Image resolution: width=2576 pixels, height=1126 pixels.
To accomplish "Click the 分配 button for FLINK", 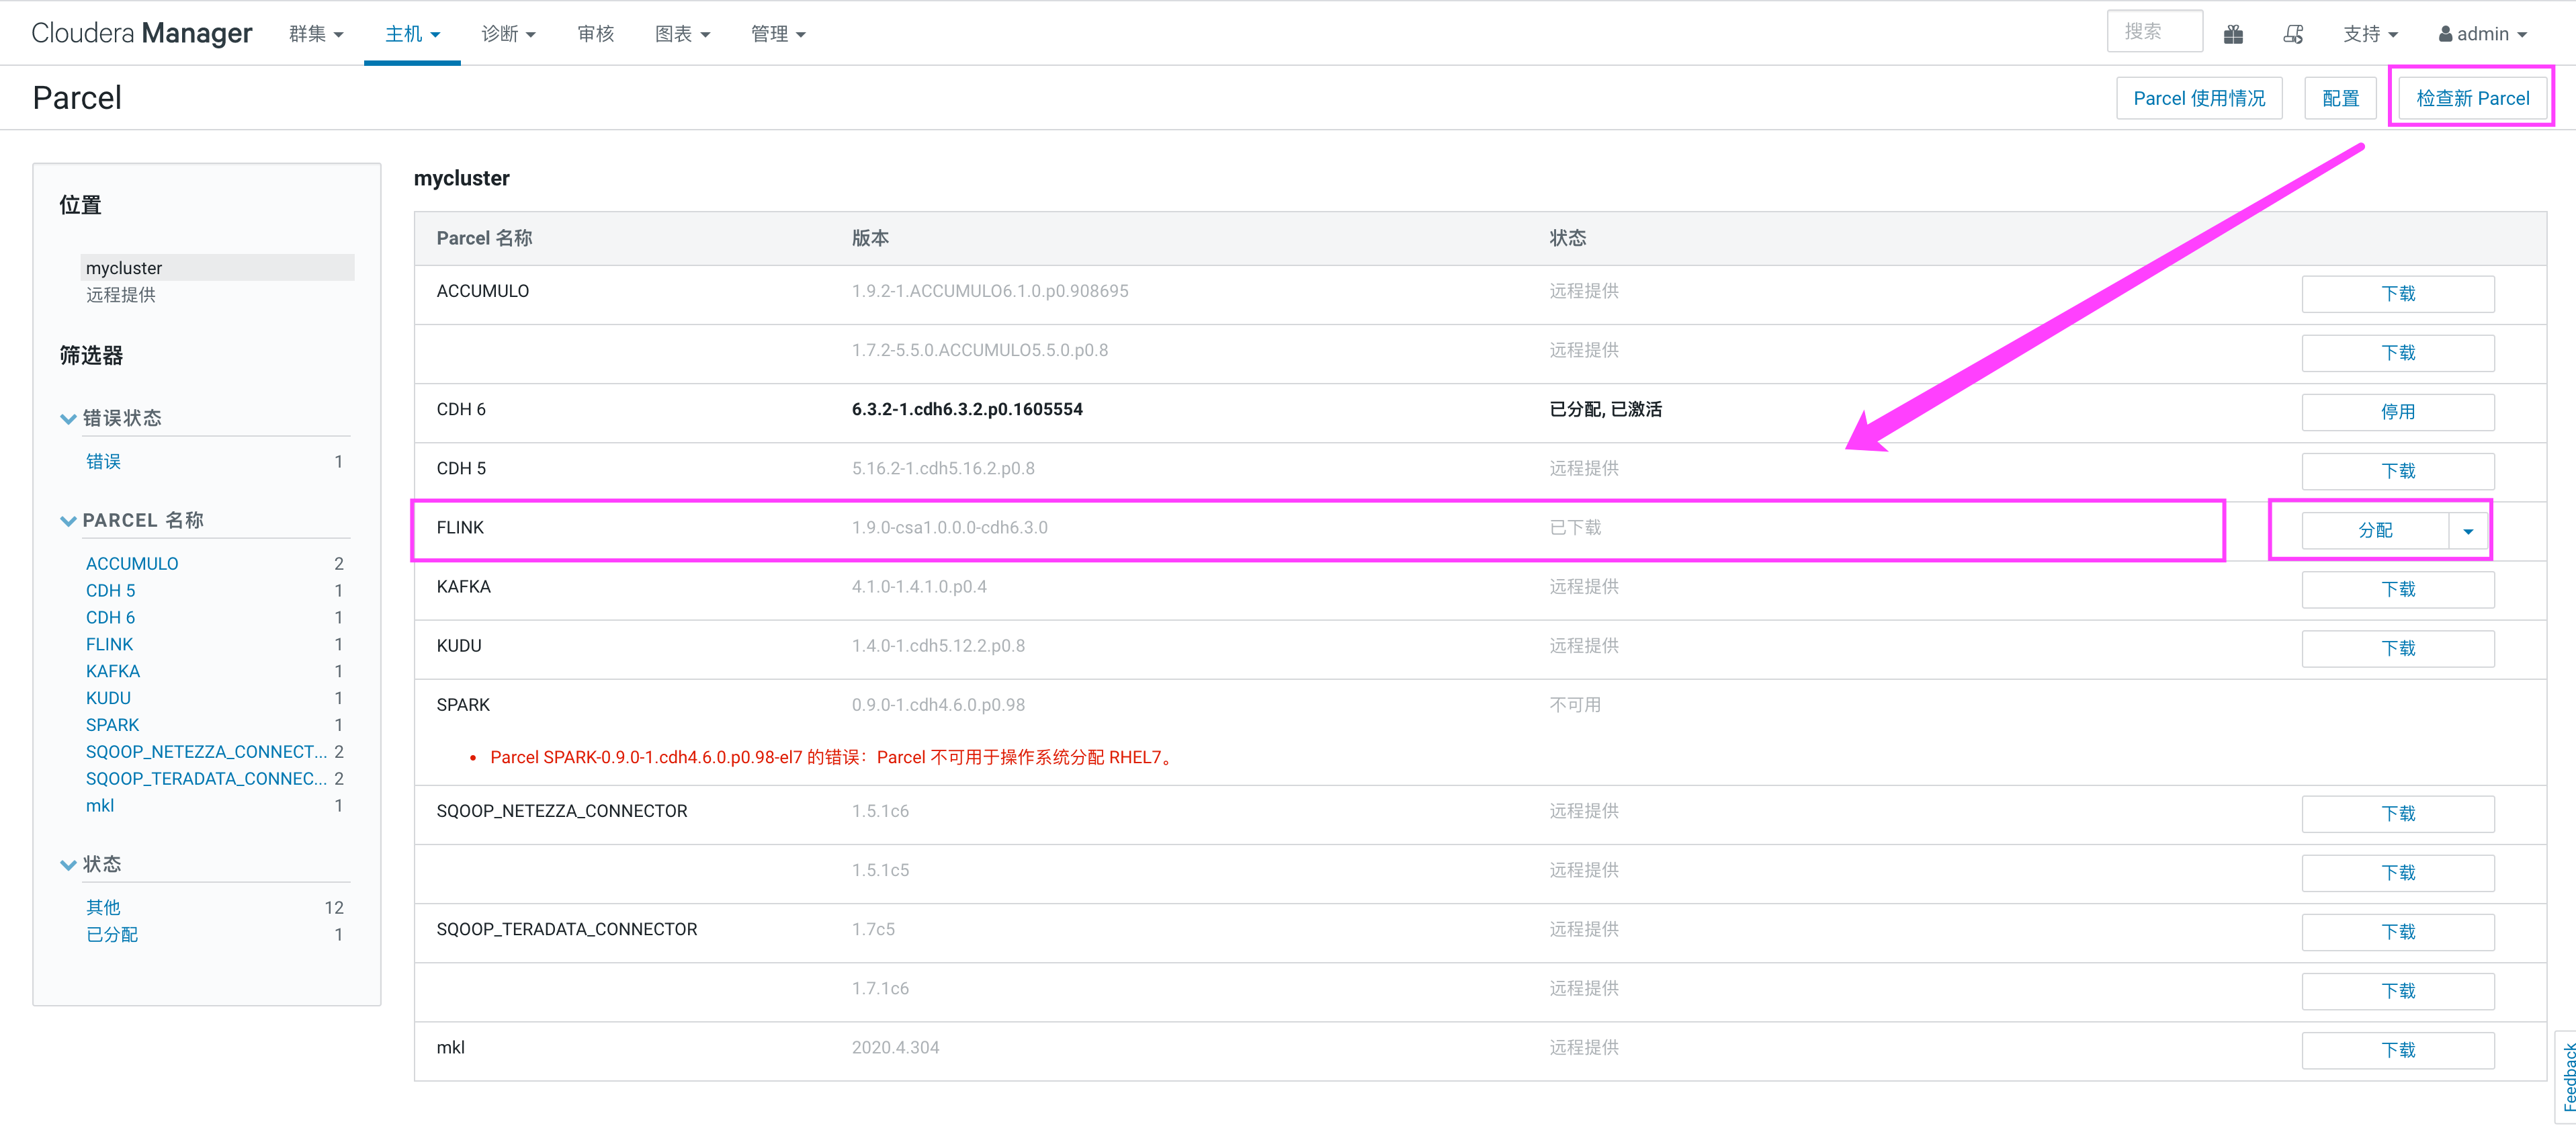I will coord(2375,531).
